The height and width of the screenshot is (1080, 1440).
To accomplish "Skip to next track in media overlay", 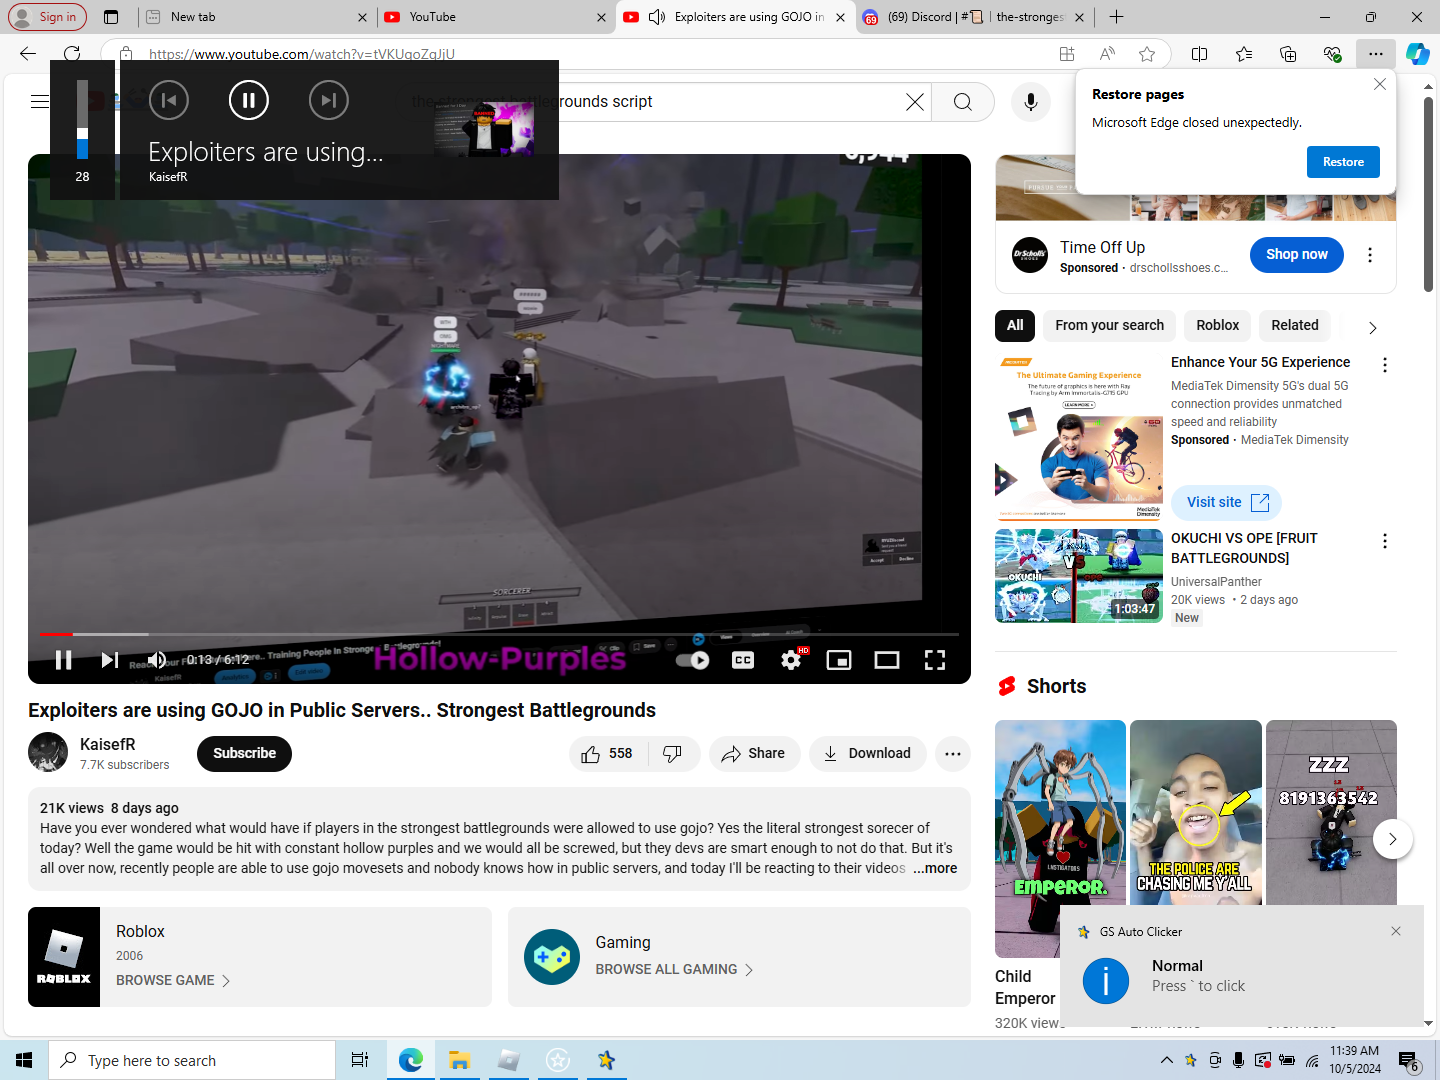I will click(329, 100).
